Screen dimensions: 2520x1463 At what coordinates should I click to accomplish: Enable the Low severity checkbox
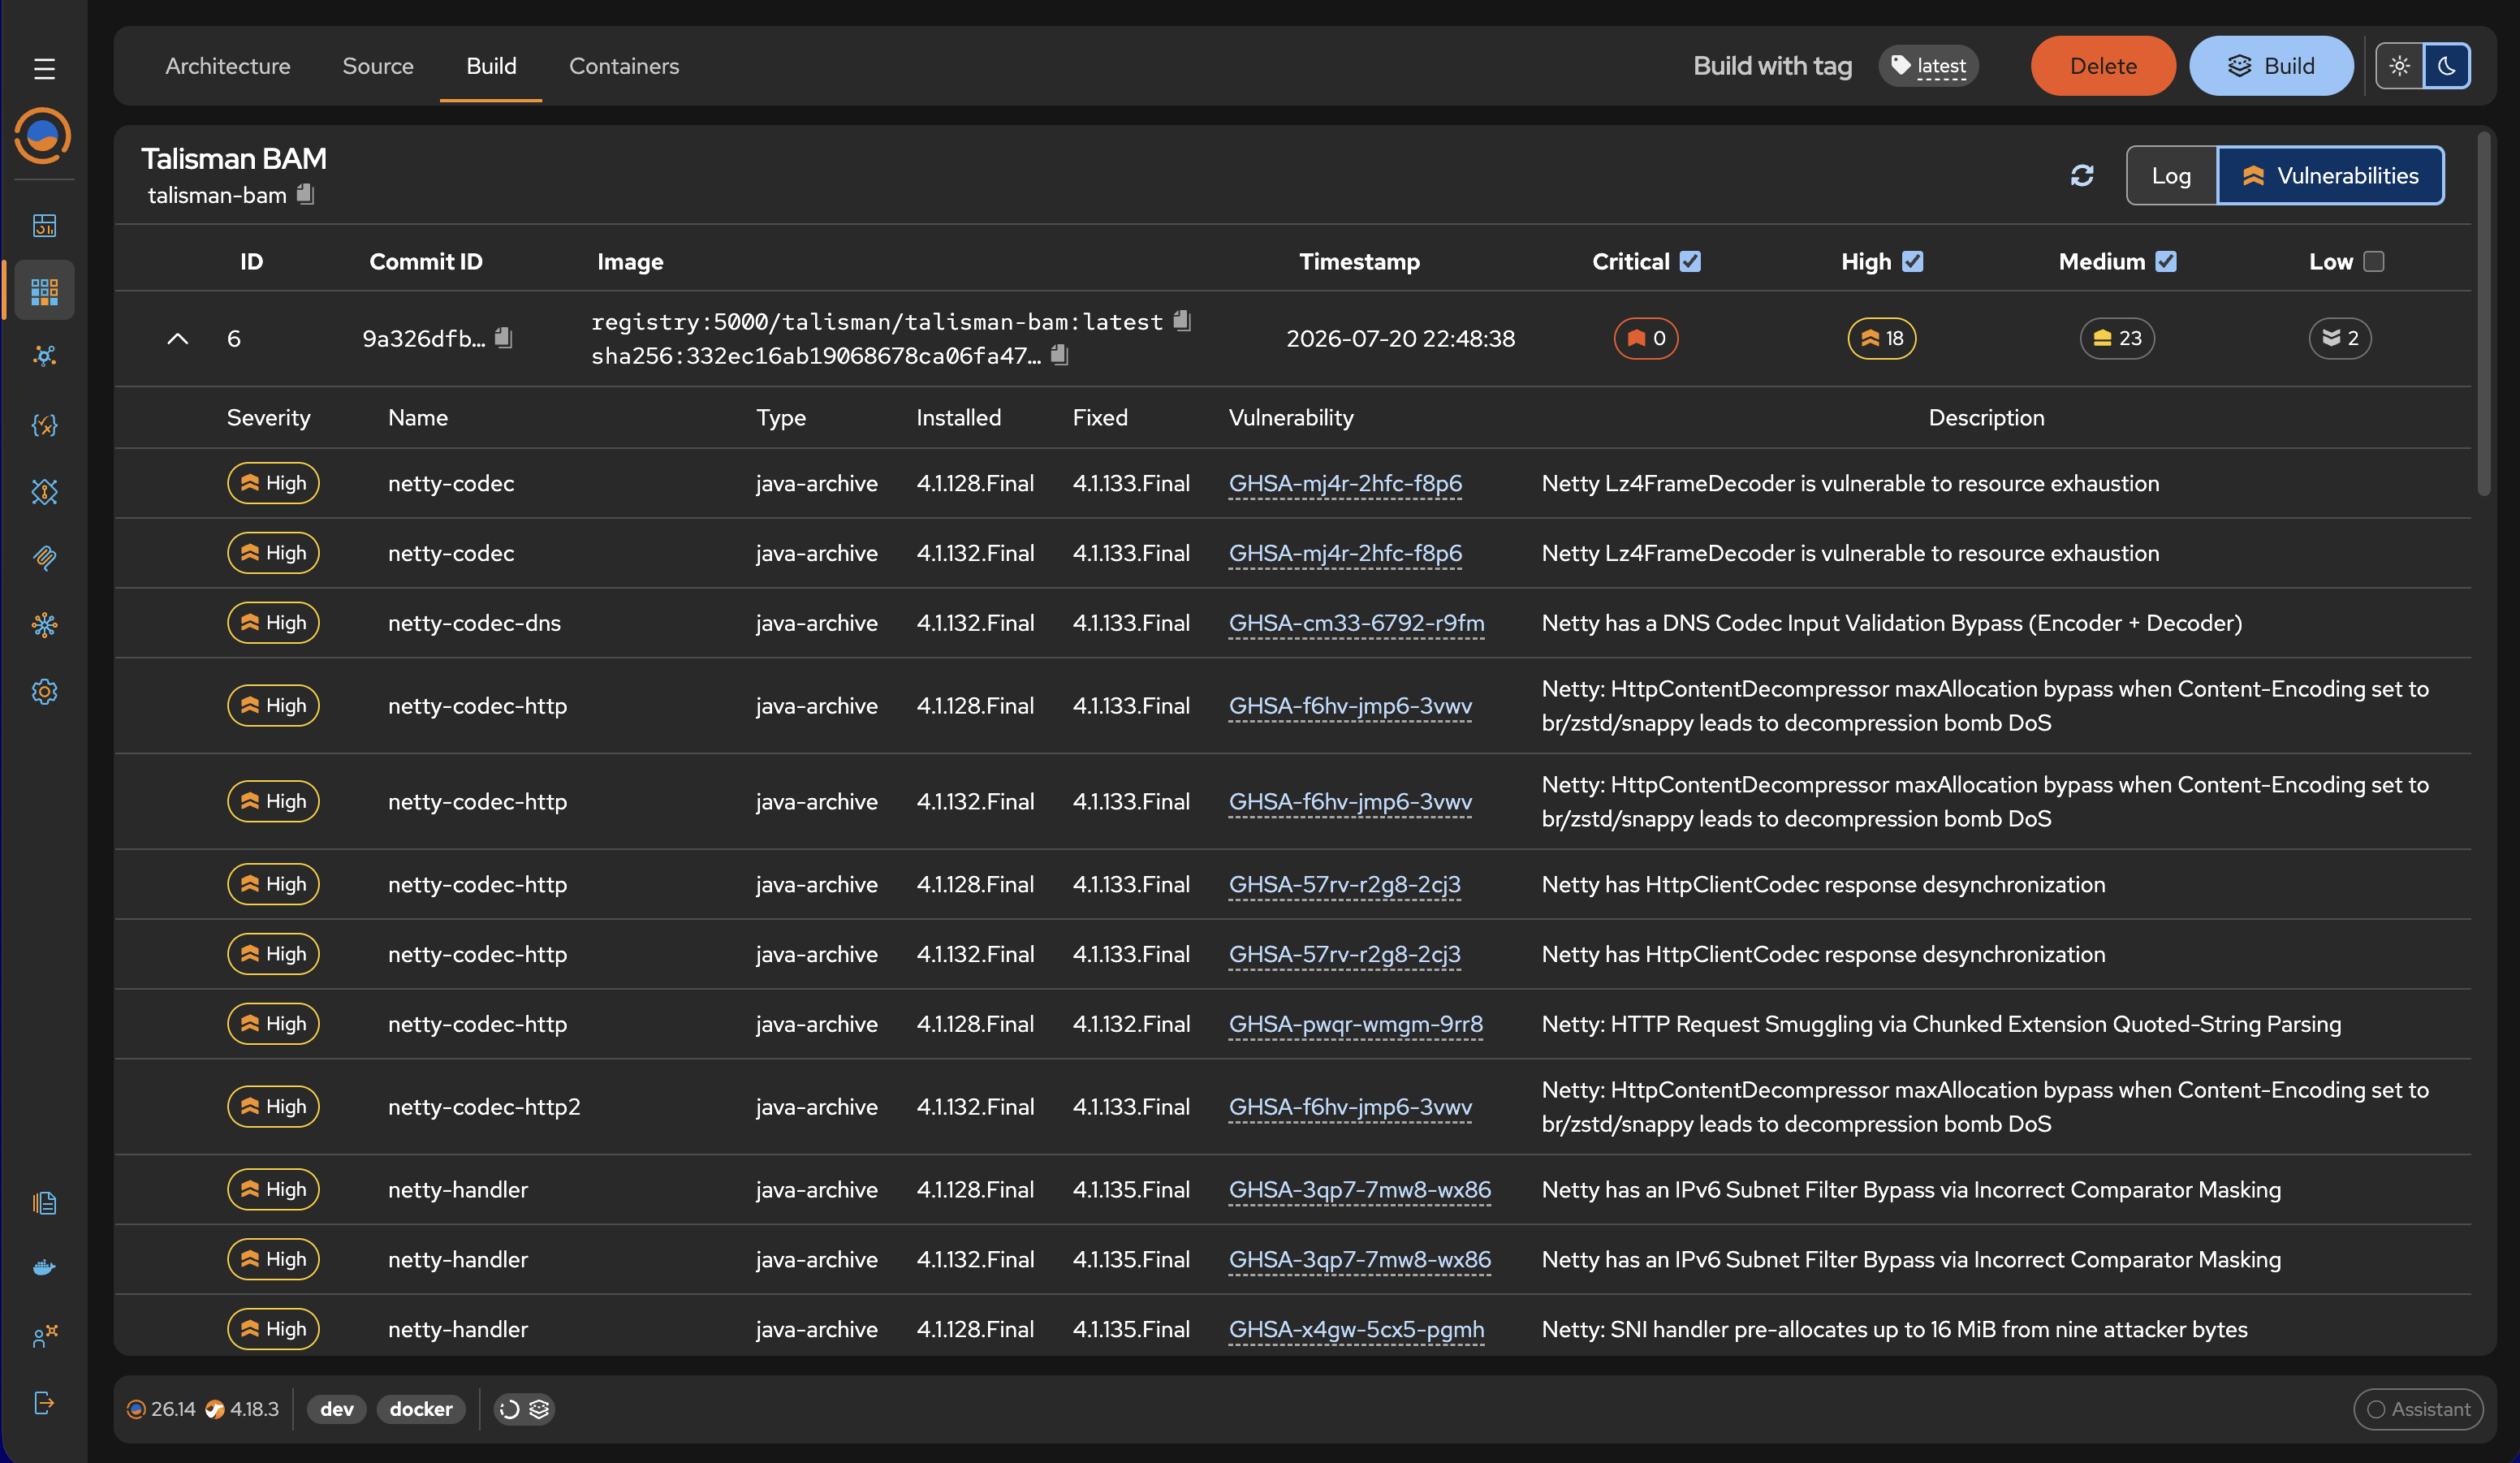coord(2373,261)
